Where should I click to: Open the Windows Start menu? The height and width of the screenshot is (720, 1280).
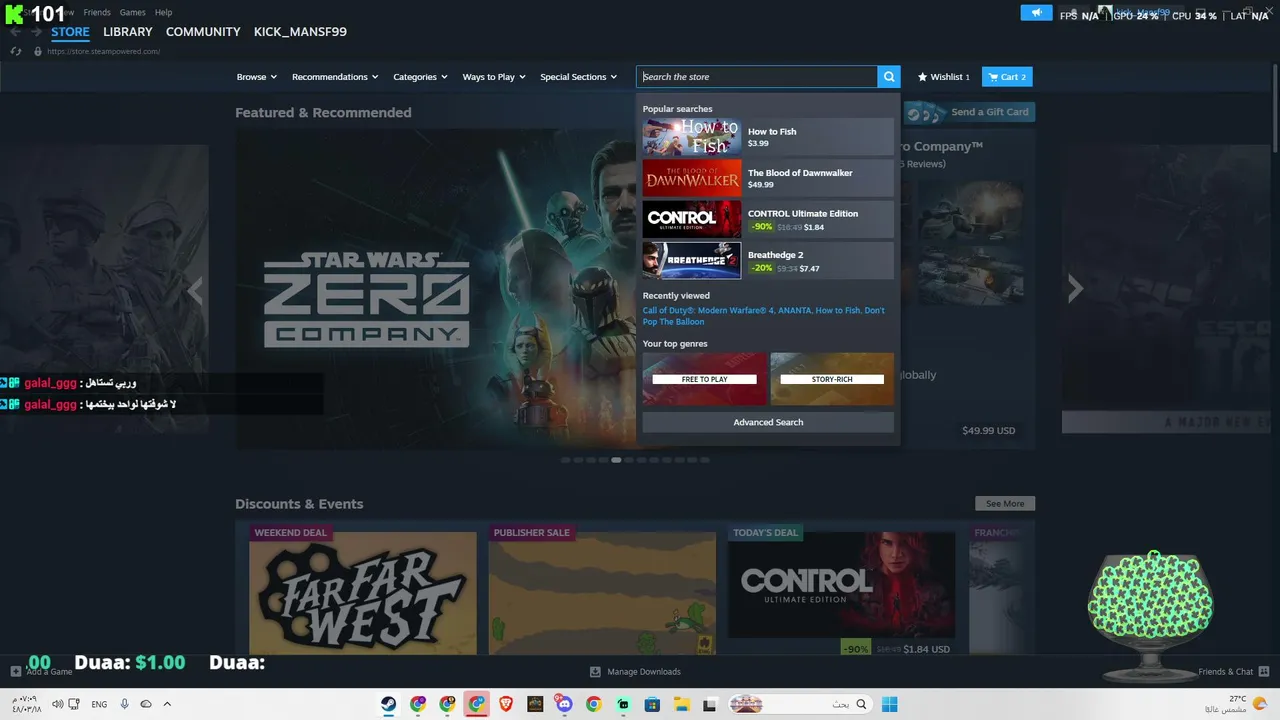tap(889, 704)
